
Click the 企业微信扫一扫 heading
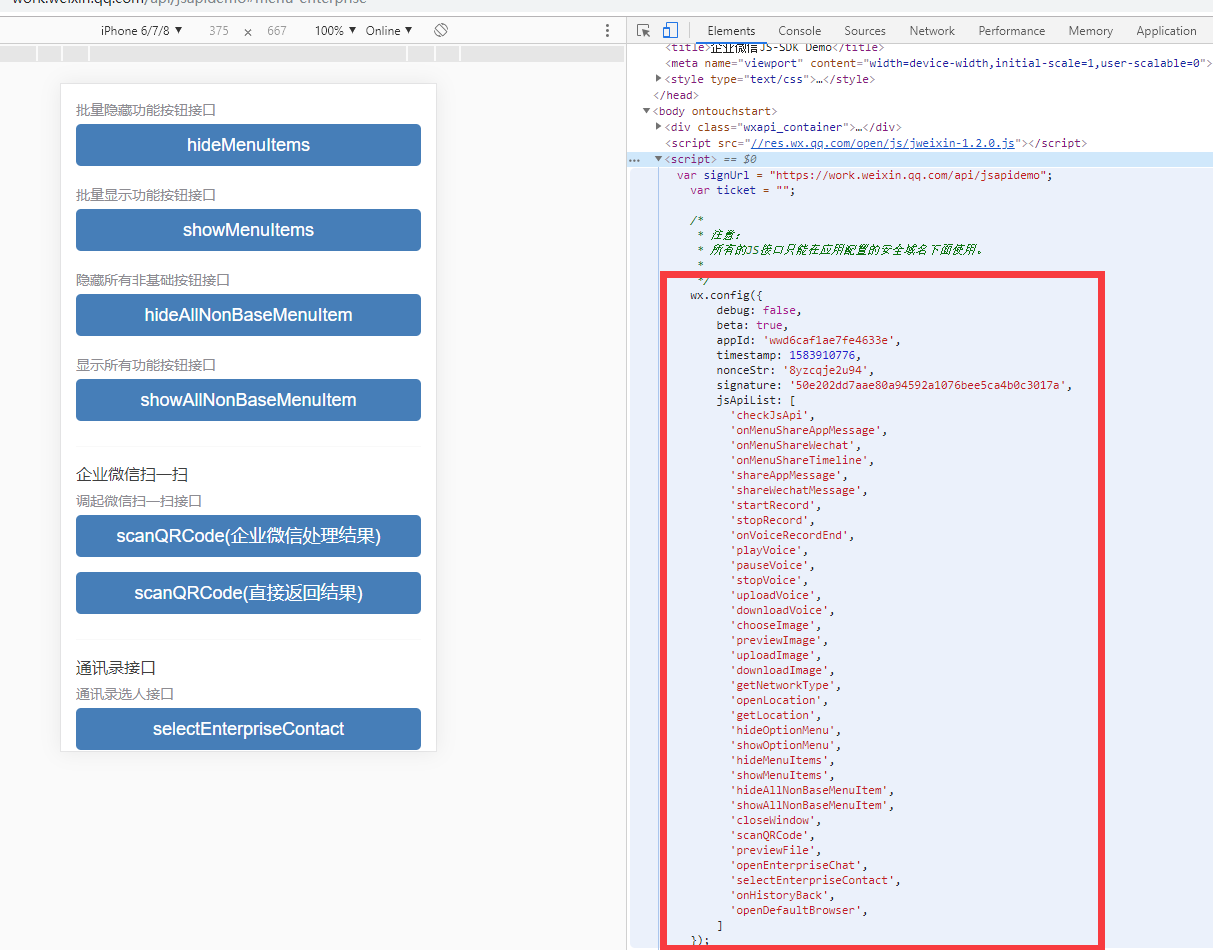pyautogui.click(x=132, y=474)
